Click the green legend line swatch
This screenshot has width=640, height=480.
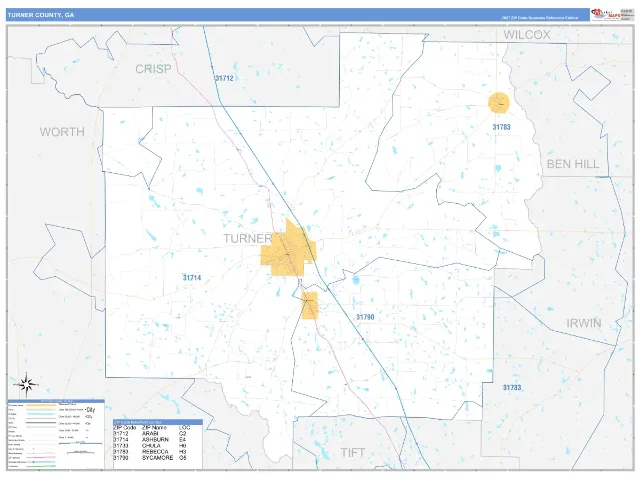click(41, 466)
